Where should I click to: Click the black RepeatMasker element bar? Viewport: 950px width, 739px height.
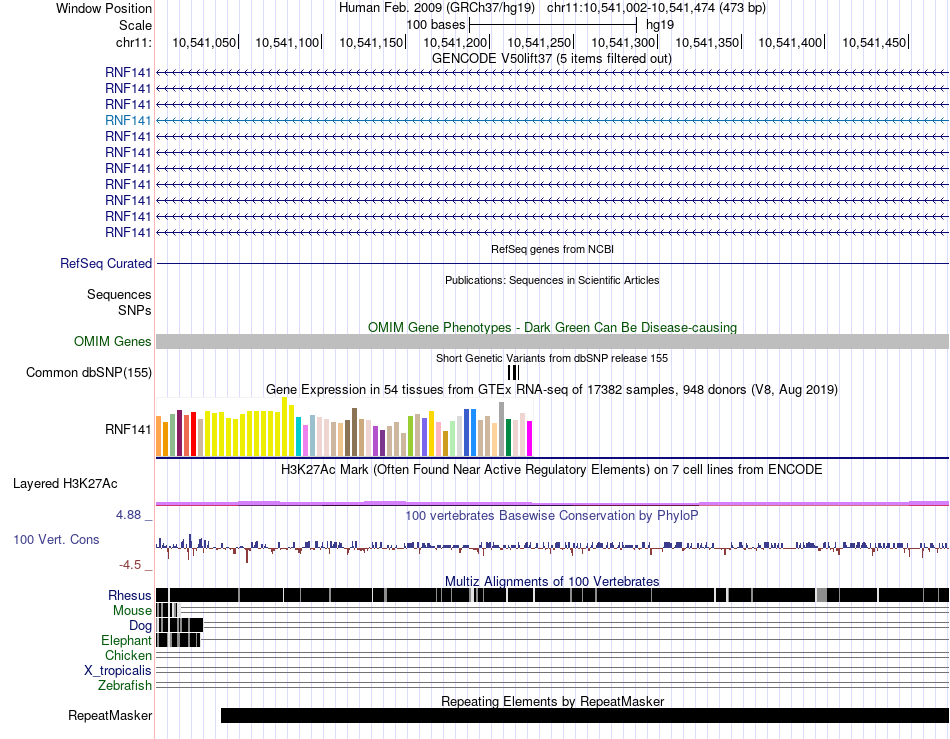585,715
